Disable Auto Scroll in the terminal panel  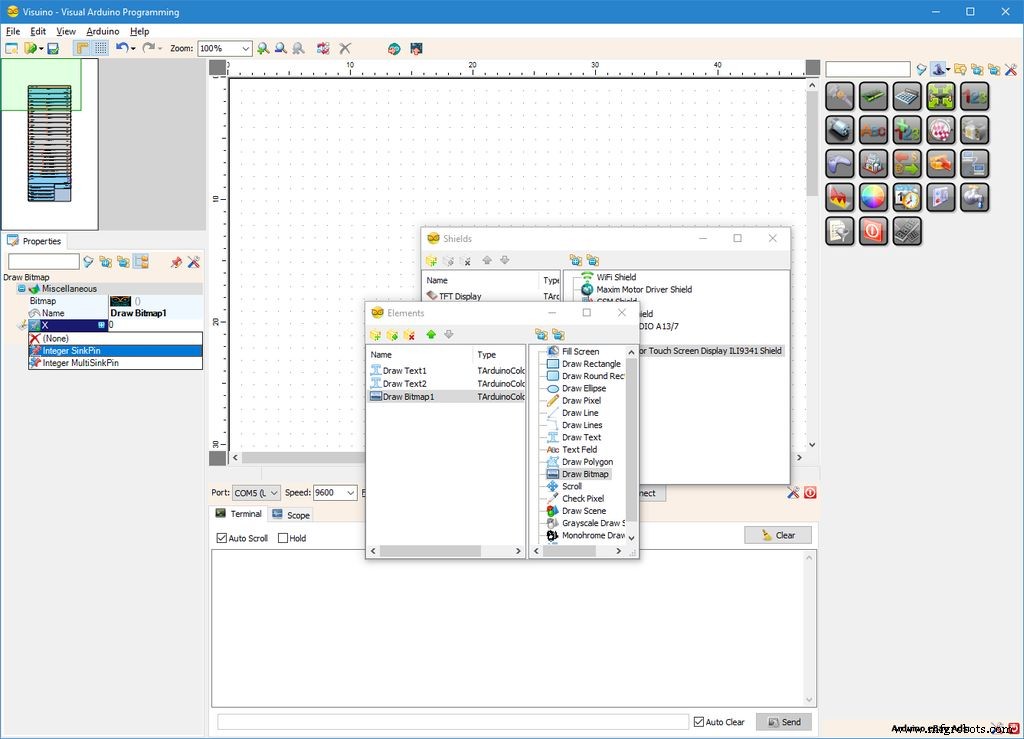coord(221,537)
